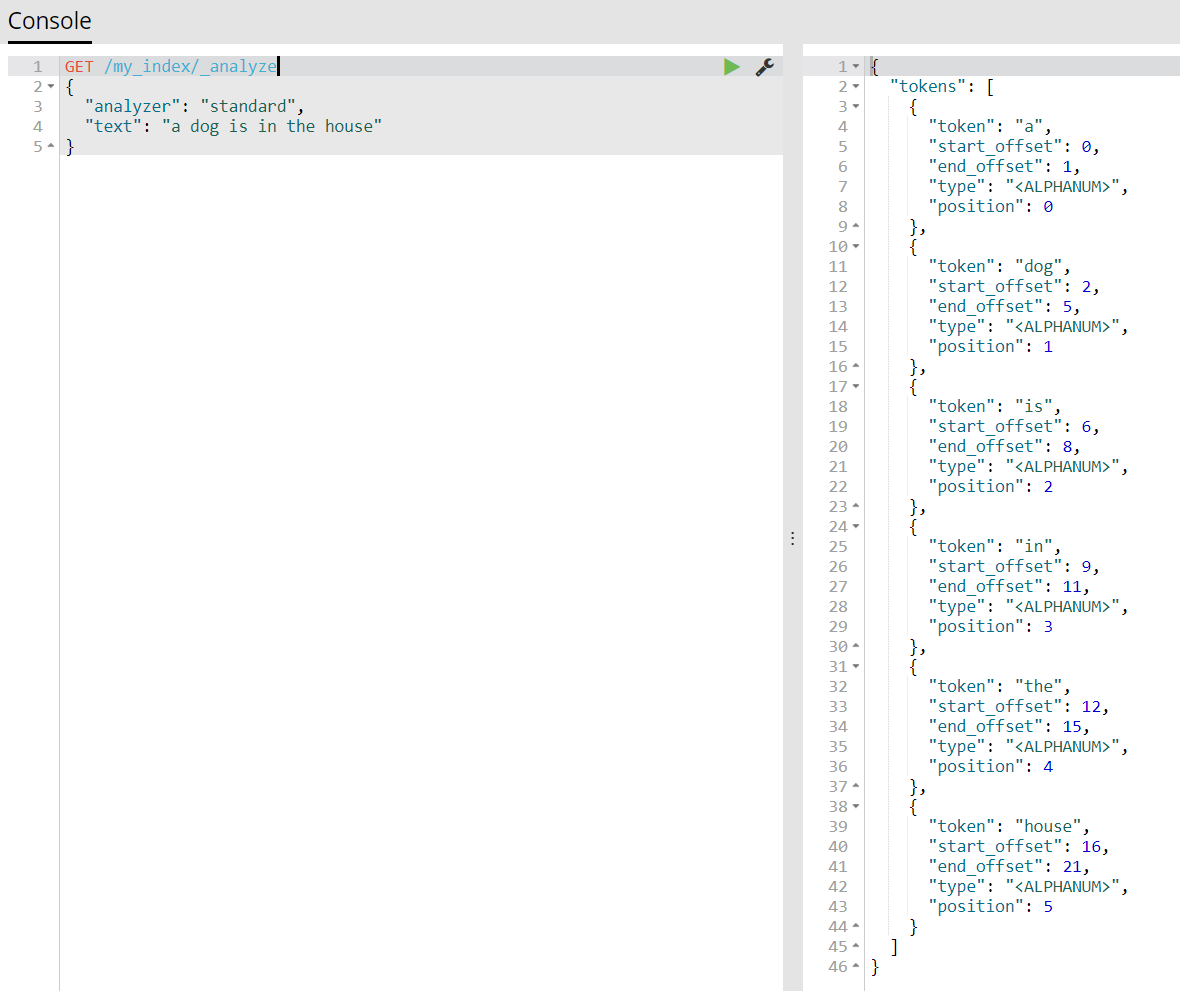Click fold end marker at response line 45

tap(856, 946)
